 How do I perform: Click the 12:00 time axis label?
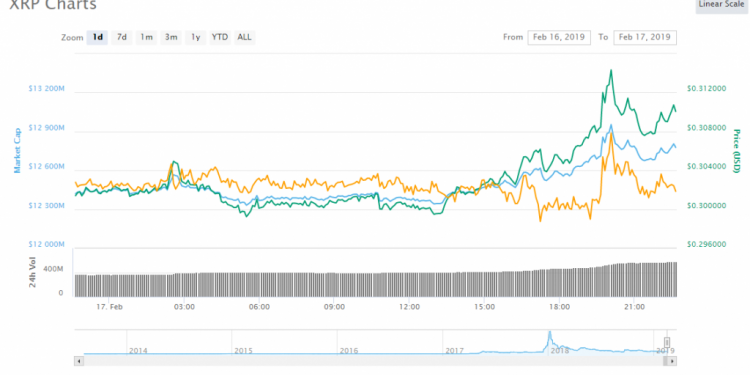click(x=409, y=307)
